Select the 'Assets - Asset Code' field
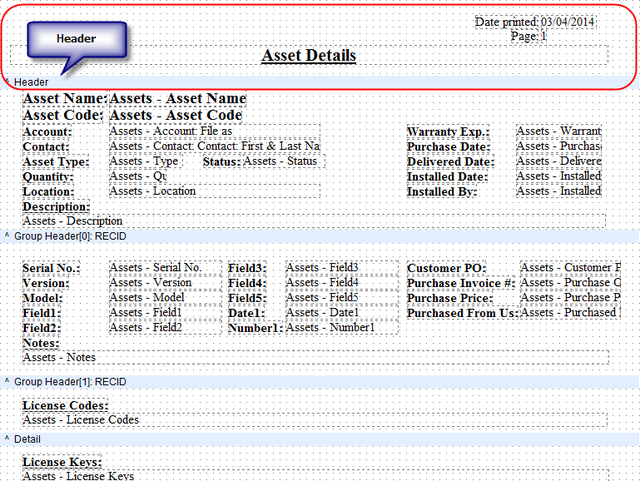This screenshot has height=481, width=640. pos(175,115)
